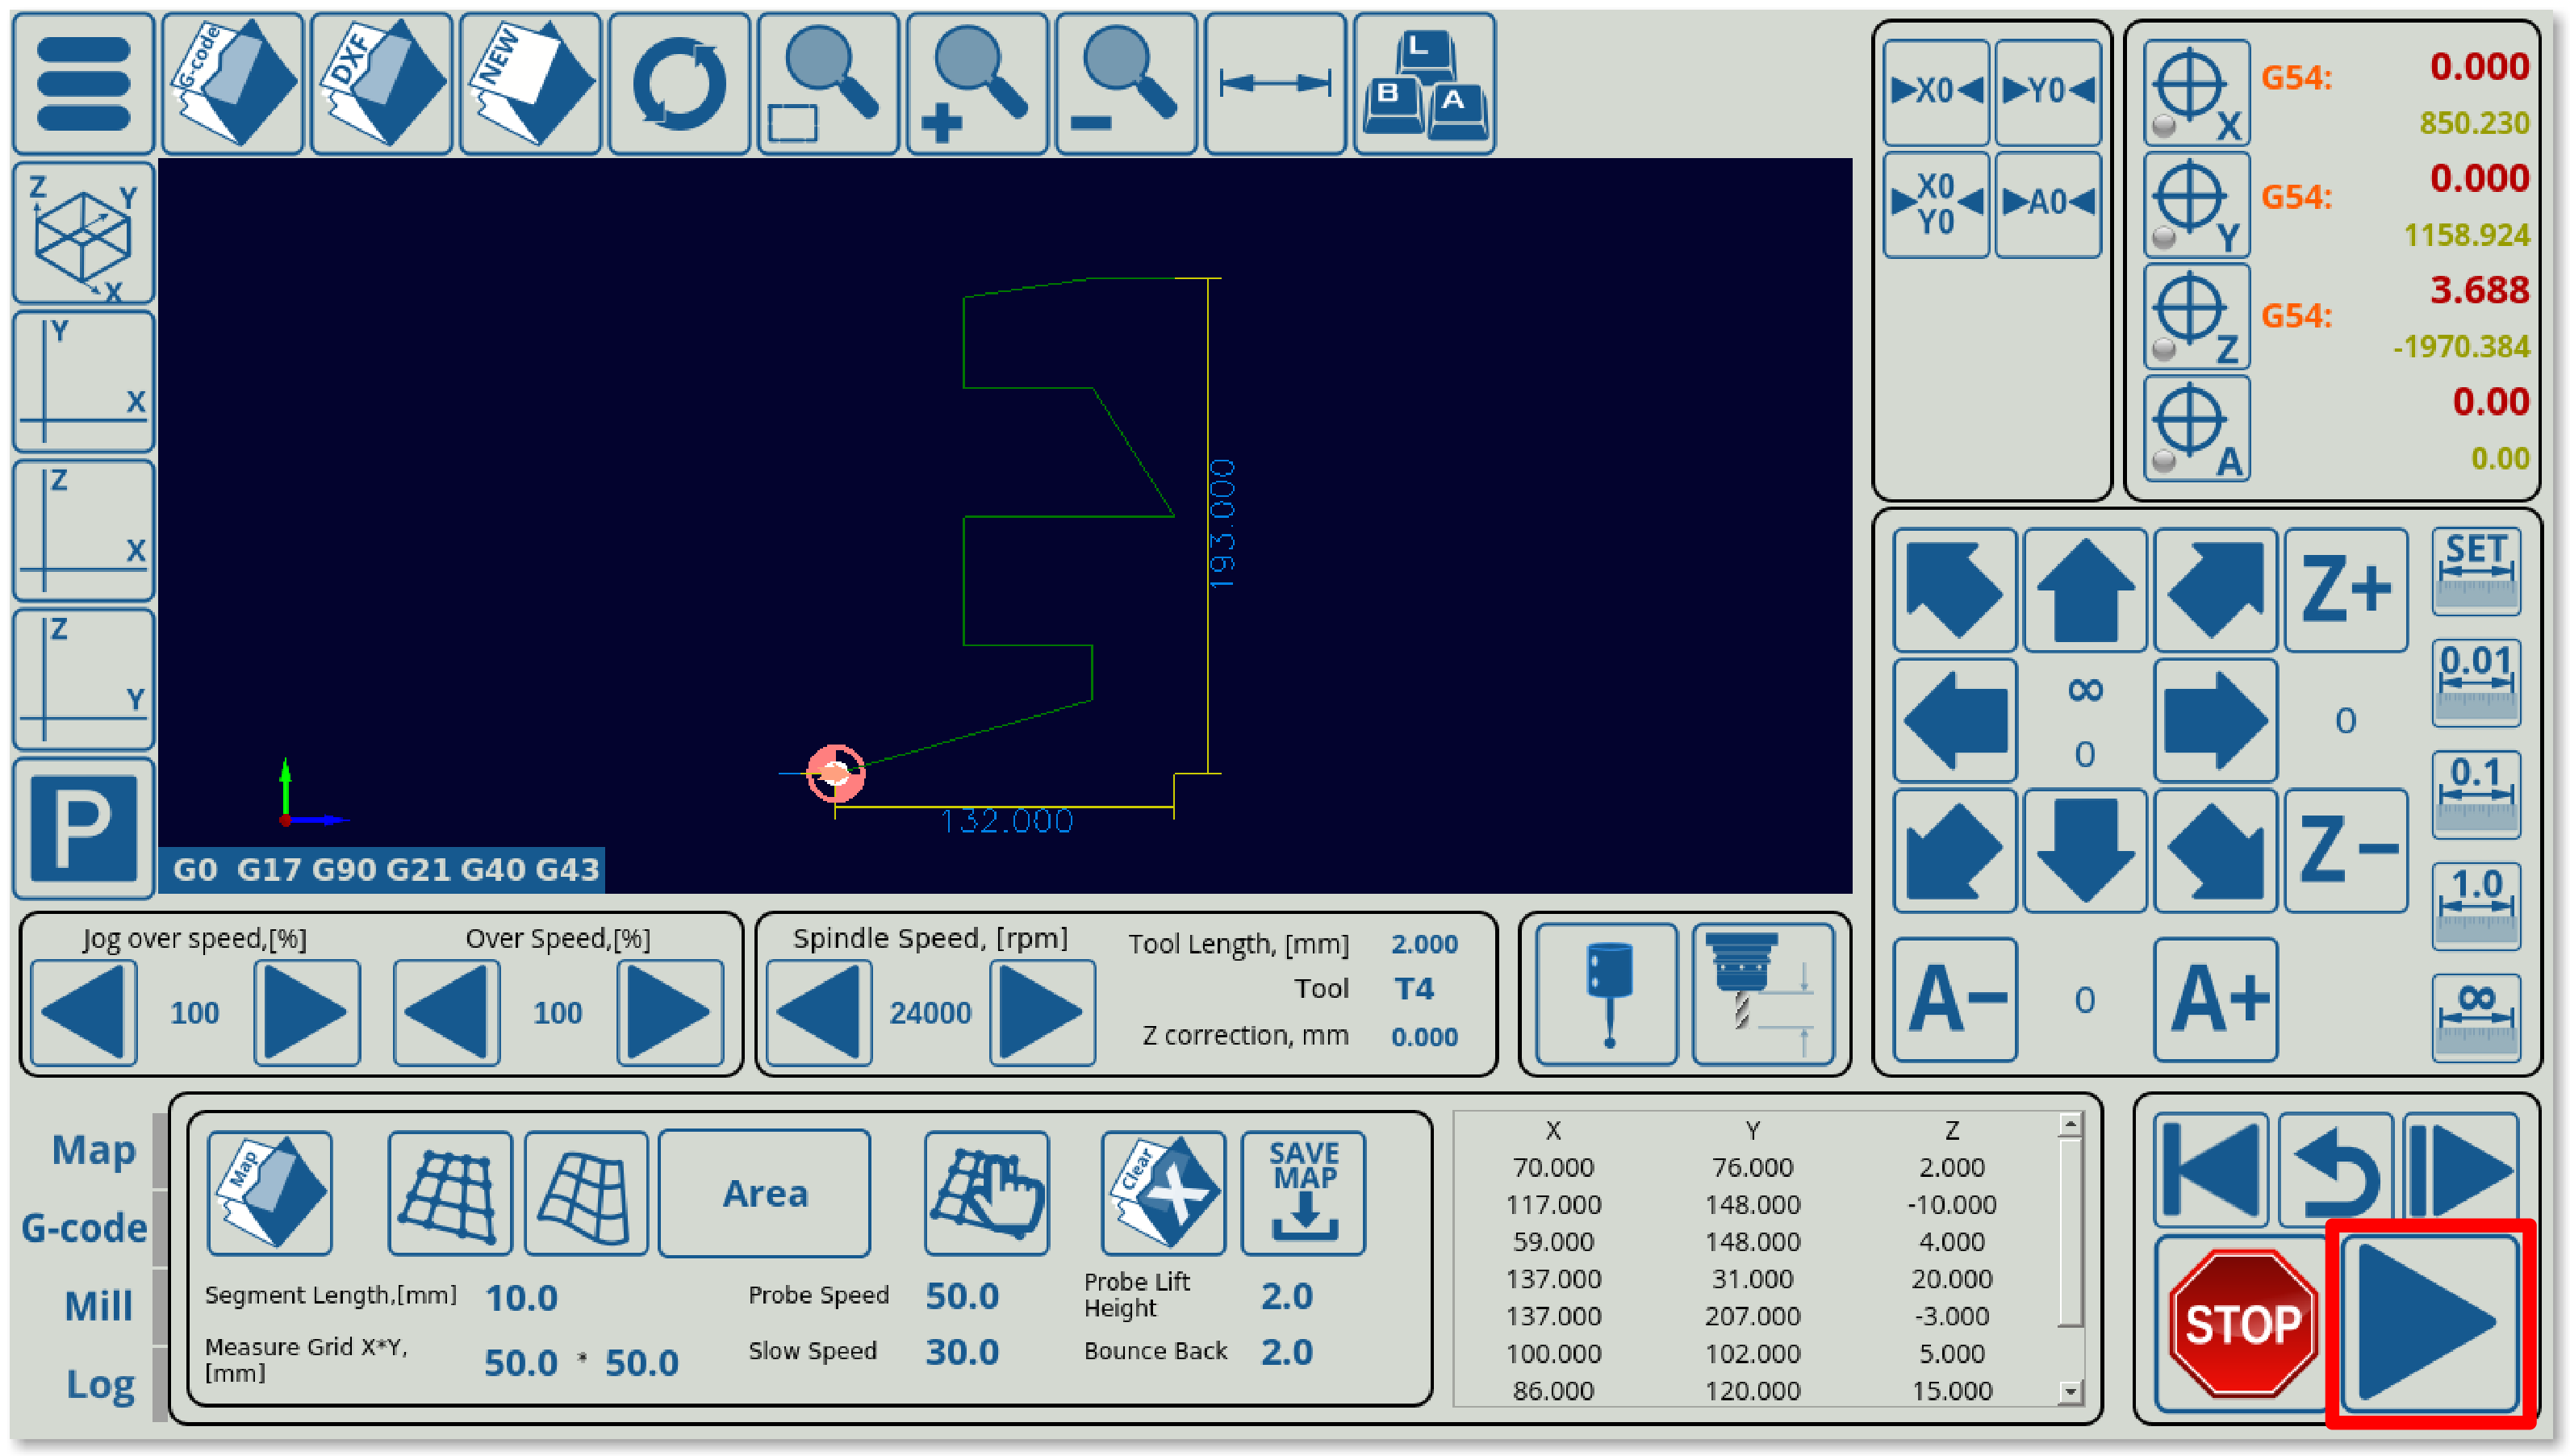Decrease jog over speed with left arrow
Image resolution: width=2570 pixels, height=1456 pixels.
point(84,1012)
